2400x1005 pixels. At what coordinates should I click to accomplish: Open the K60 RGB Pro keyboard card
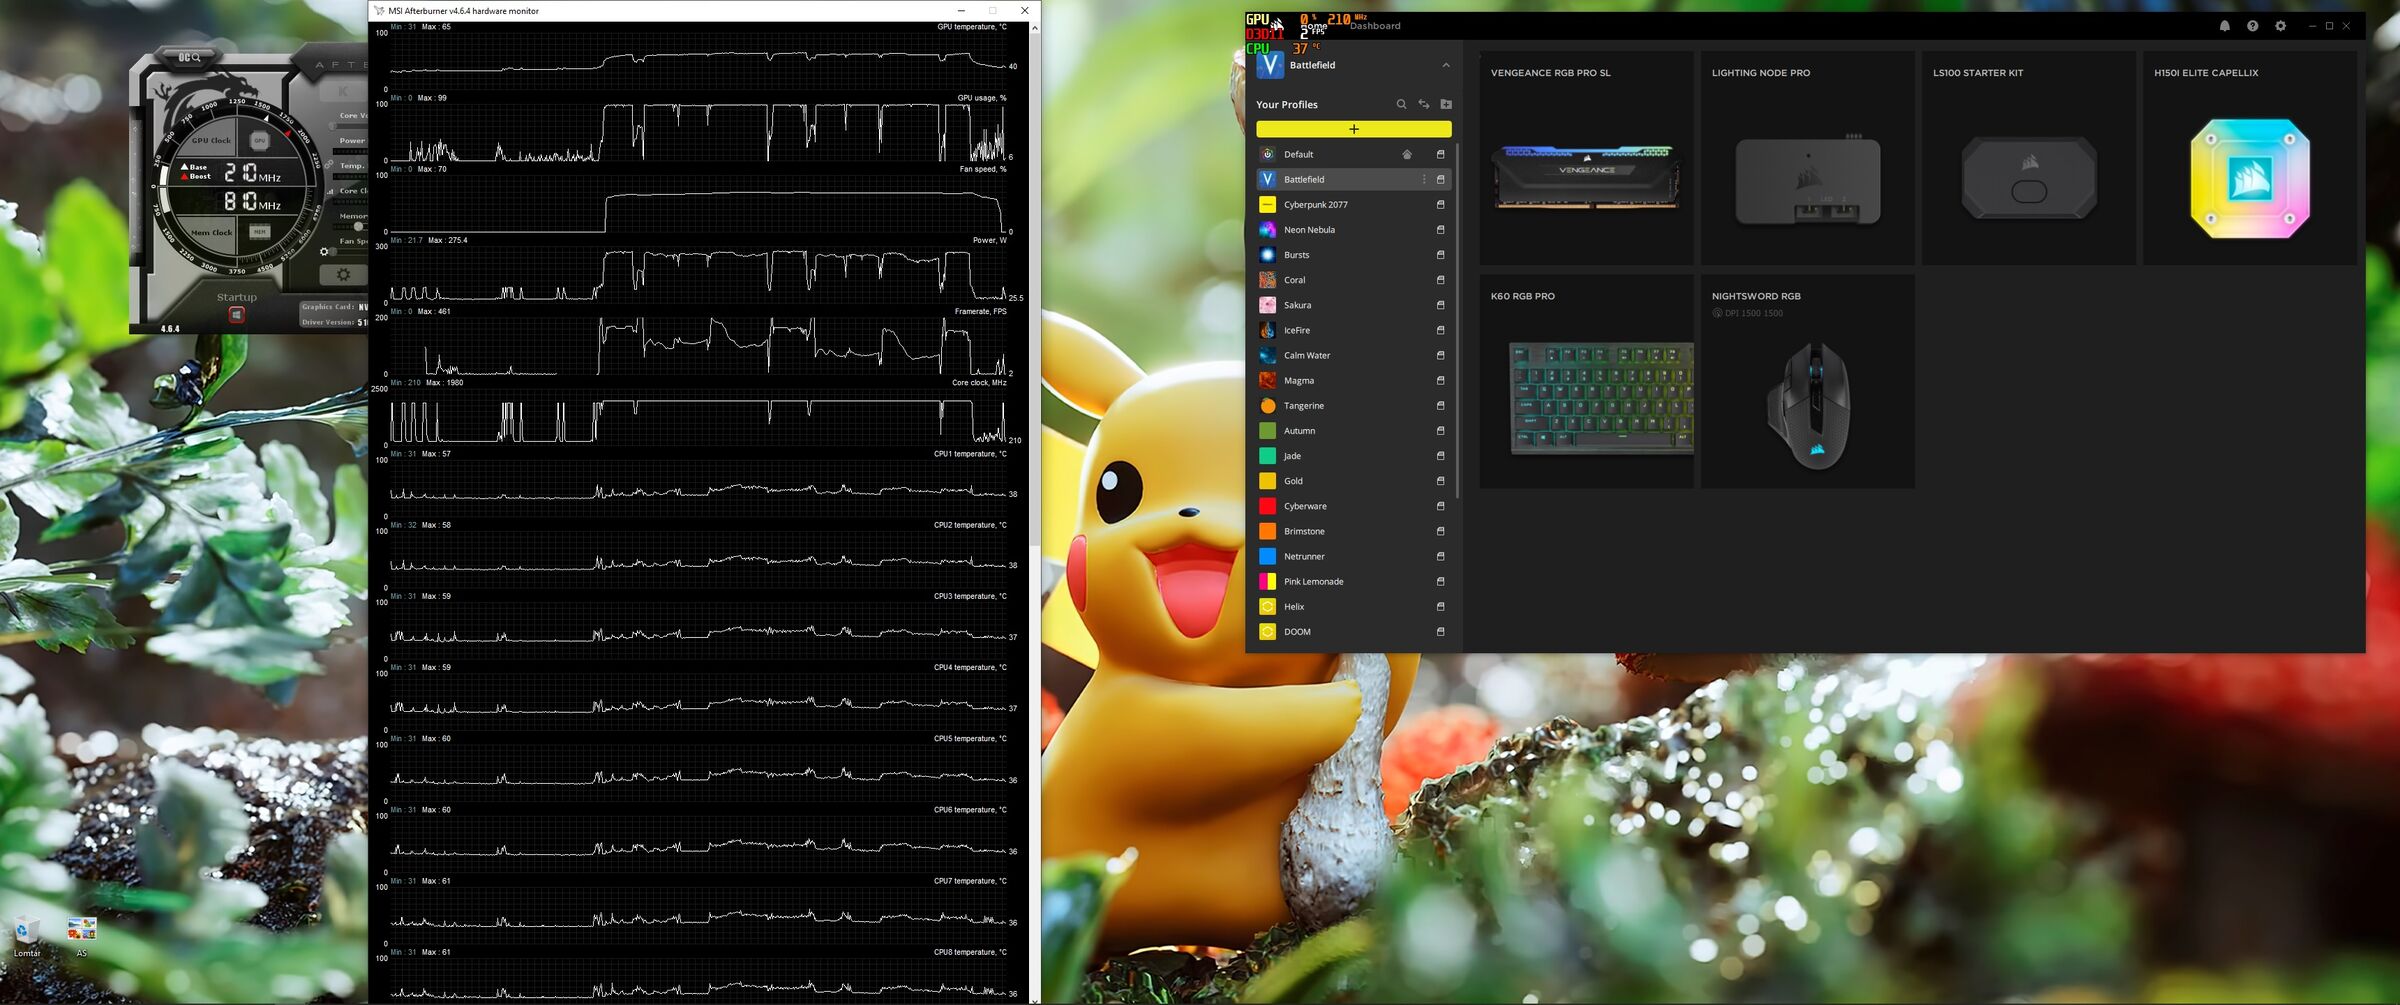1587,382
